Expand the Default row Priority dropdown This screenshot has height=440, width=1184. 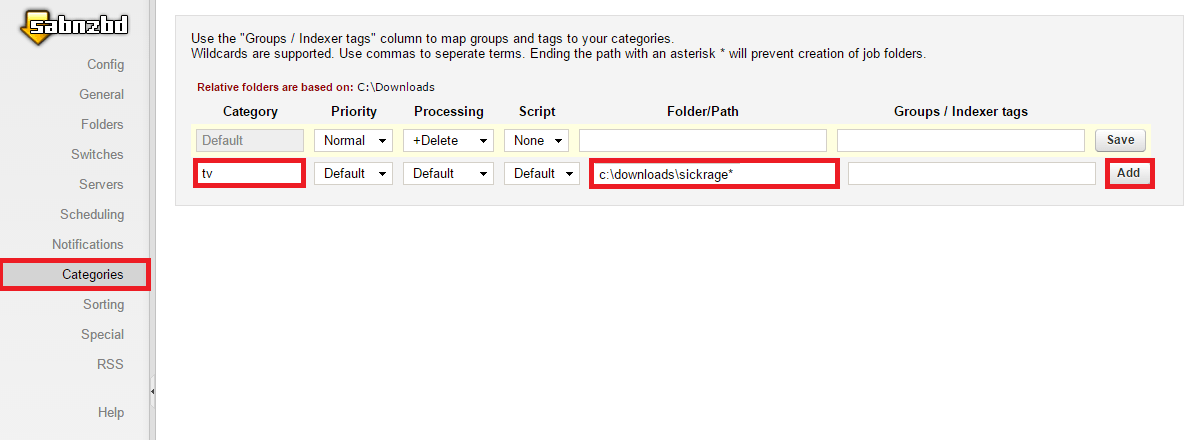pos(353,141)
